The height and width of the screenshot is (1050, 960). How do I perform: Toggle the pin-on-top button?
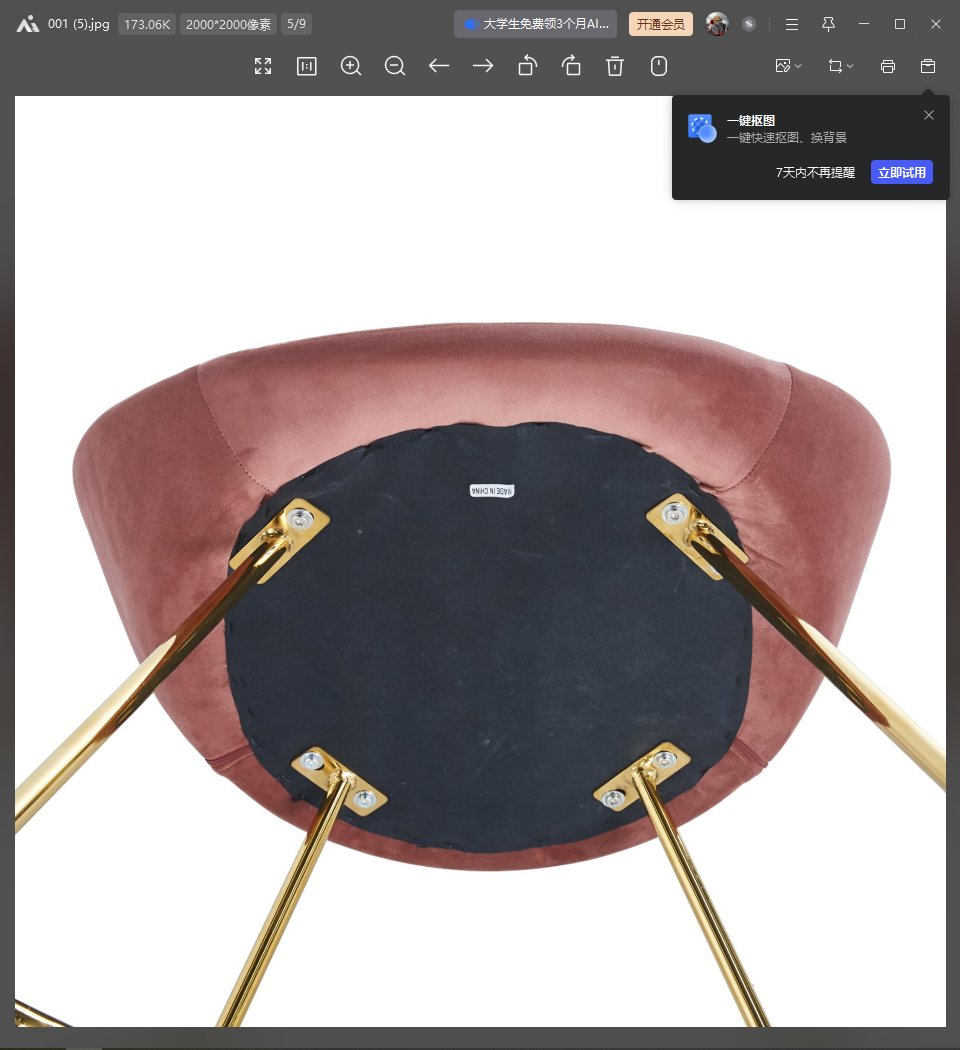827,24
